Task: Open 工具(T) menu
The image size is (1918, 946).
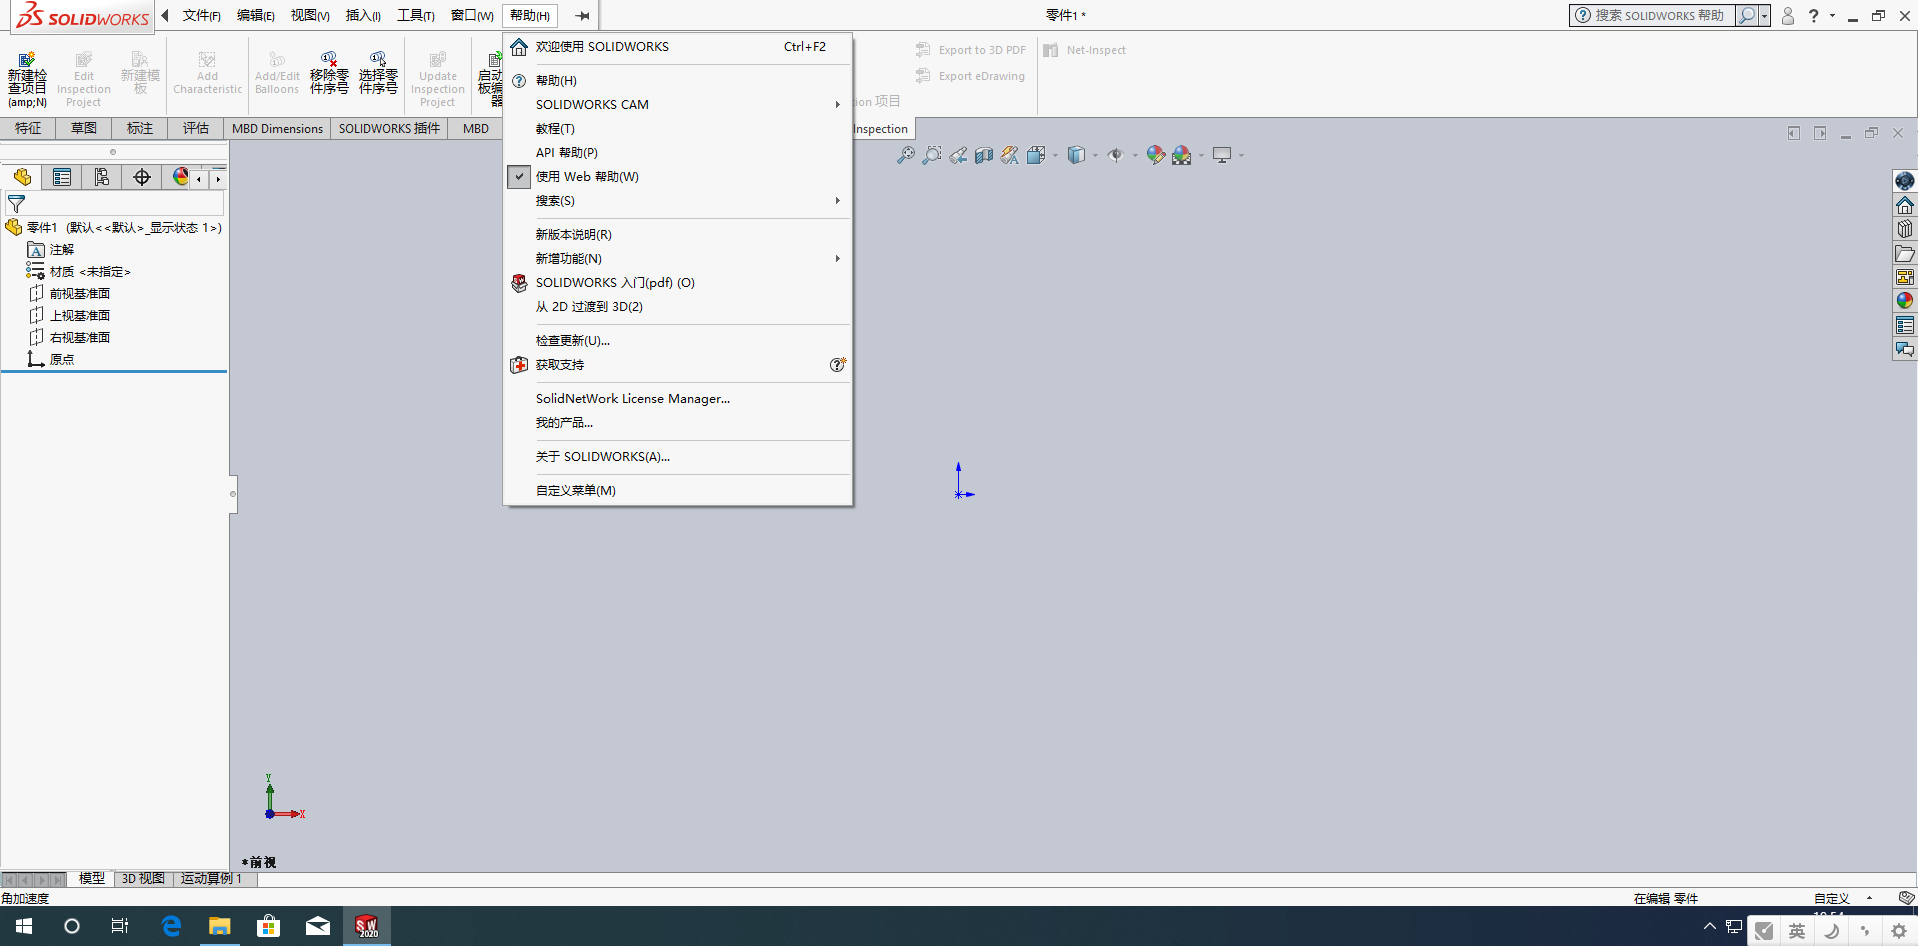Action: coord(415,15)
